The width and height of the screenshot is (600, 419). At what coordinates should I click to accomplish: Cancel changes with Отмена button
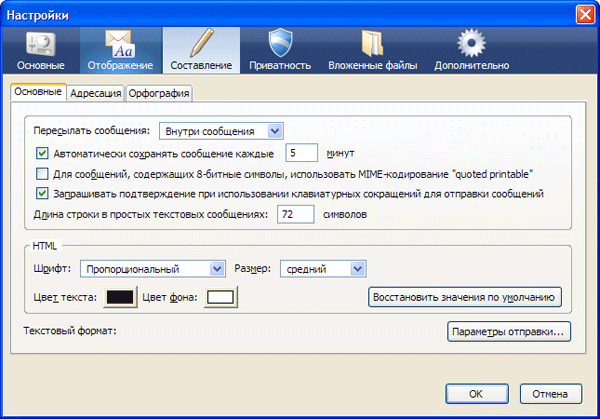[x=551, y=394]
